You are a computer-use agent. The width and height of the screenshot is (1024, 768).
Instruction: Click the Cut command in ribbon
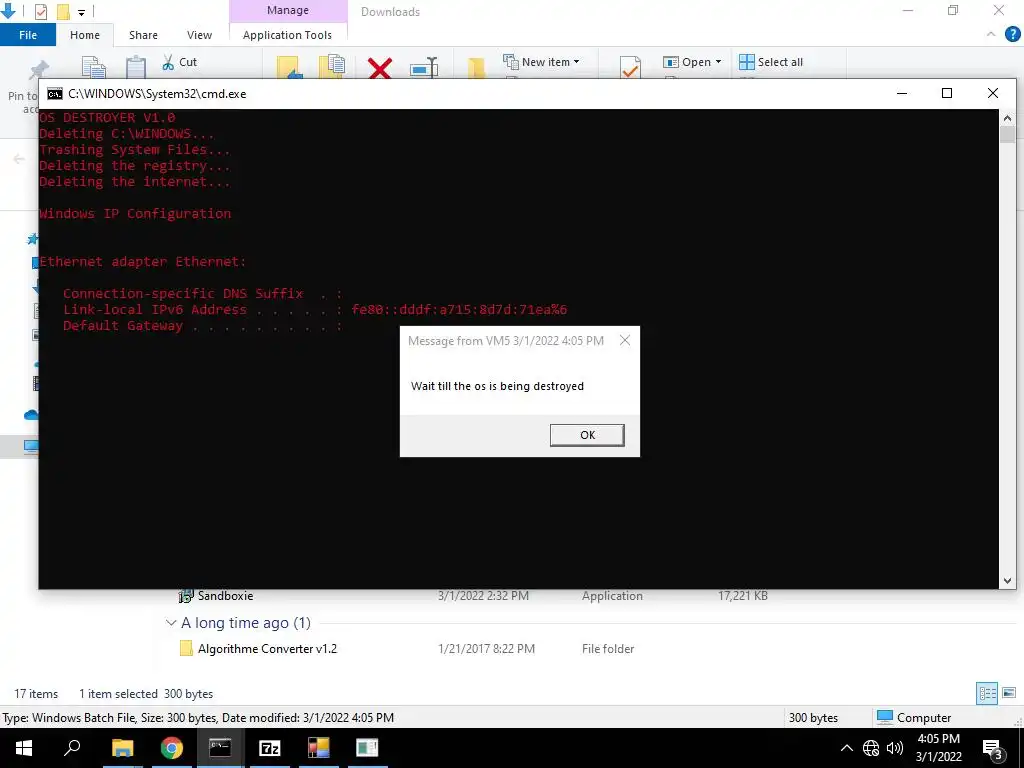coord(180,62)
